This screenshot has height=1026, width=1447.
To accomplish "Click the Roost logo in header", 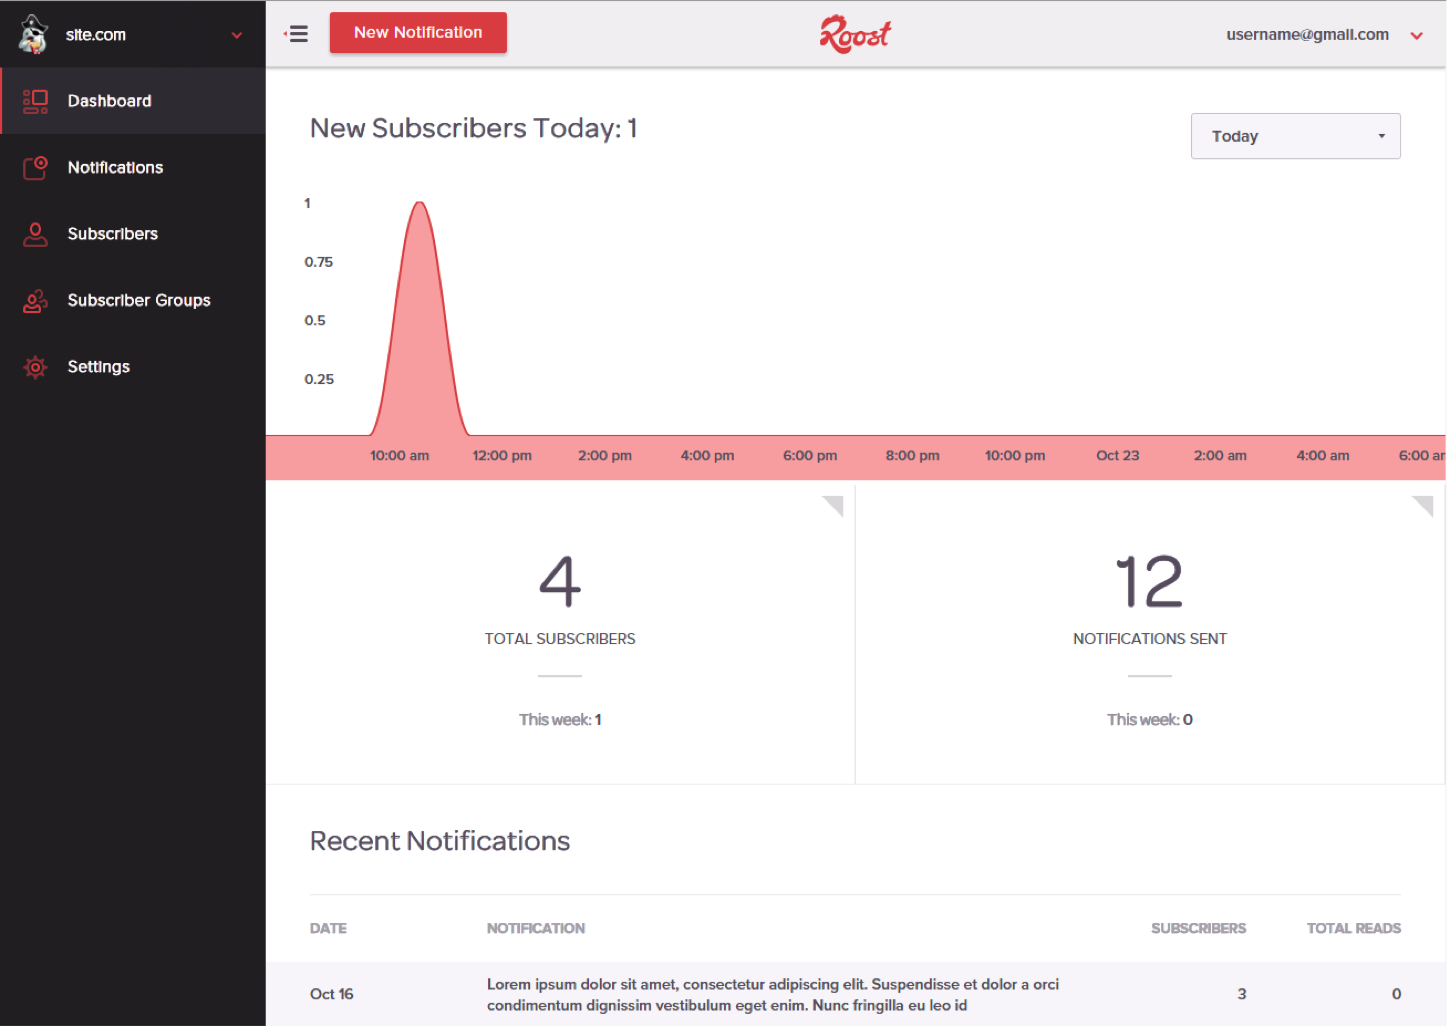I will (855, 34).
